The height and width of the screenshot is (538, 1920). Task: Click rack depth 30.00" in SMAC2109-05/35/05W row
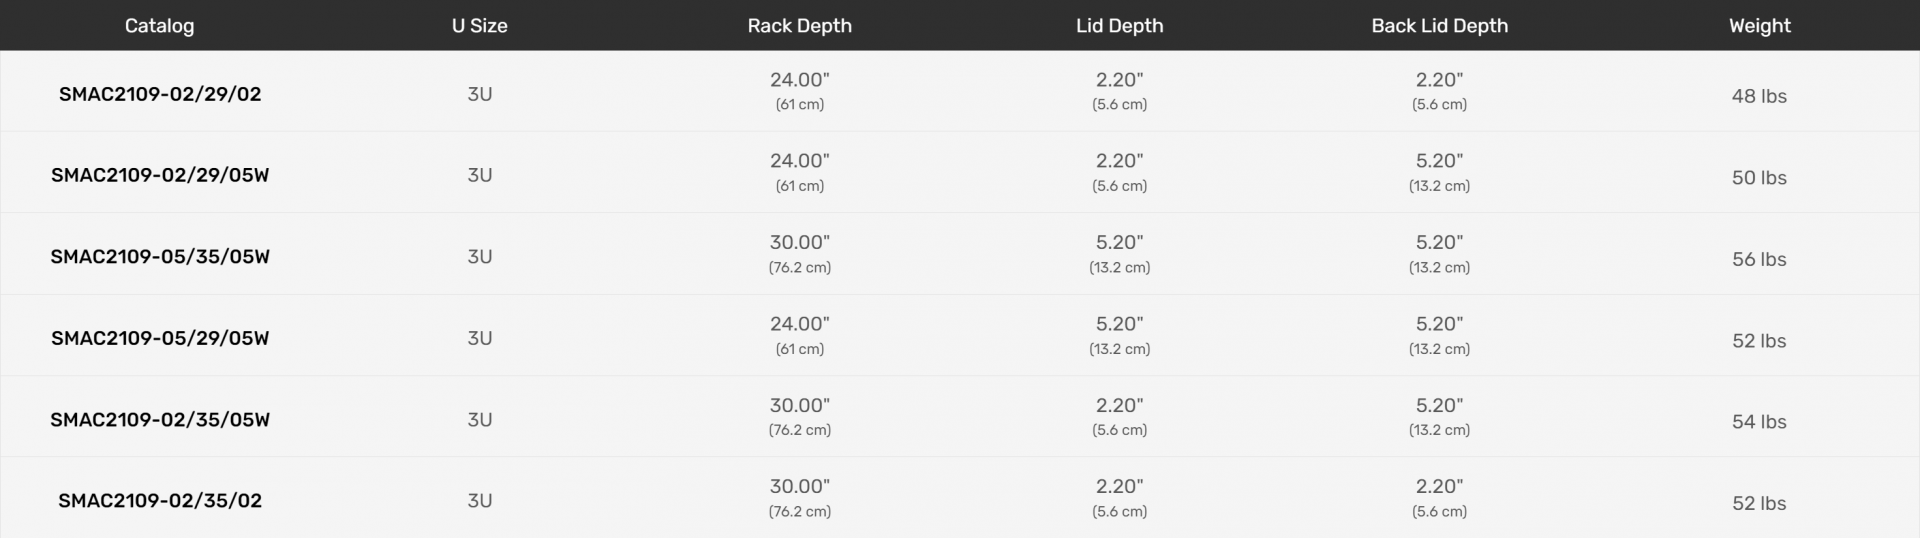(x=799, y=243)
